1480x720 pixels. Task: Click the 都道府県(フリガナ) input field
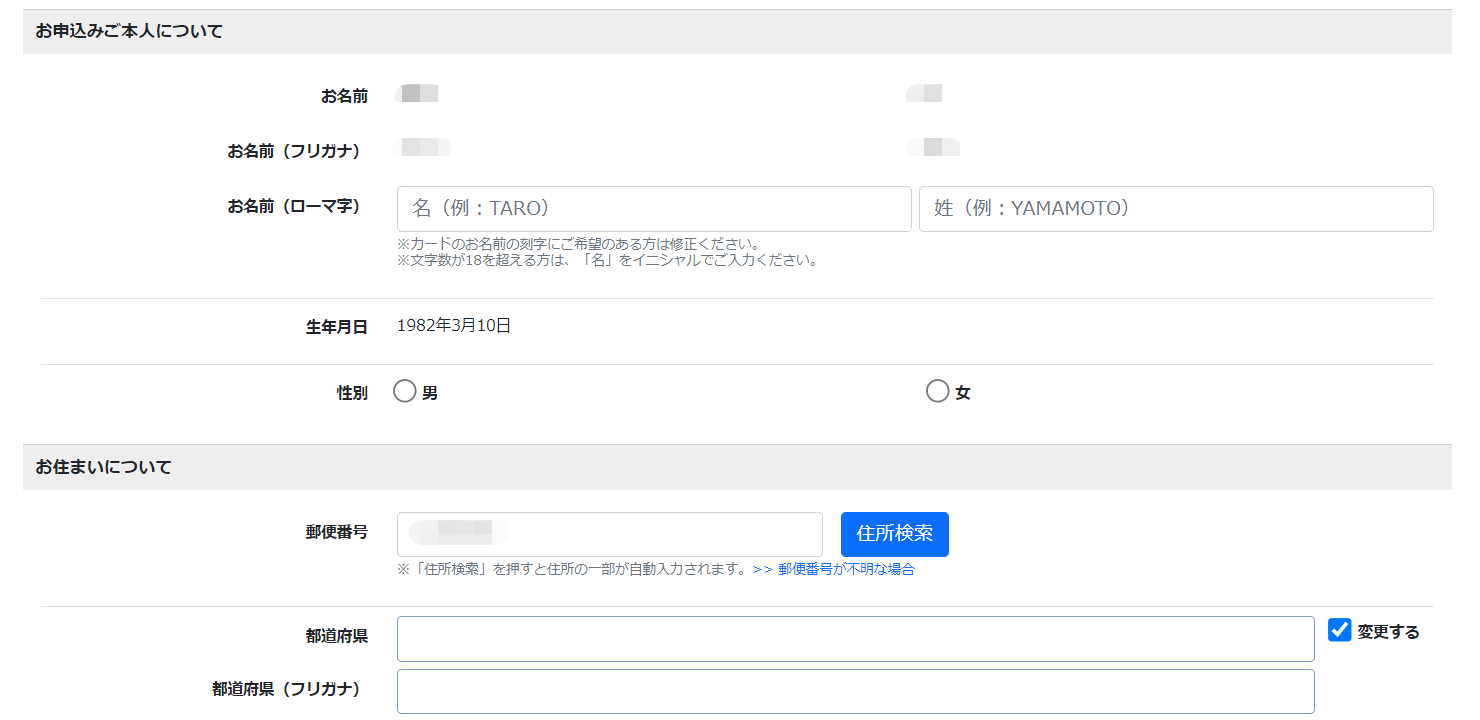pos(856,692)
